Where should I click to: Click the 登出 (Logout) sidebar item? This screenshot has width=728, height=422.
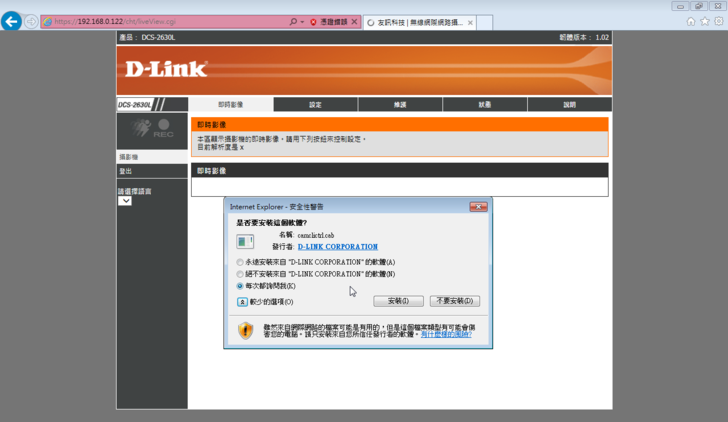click(152, 171)
